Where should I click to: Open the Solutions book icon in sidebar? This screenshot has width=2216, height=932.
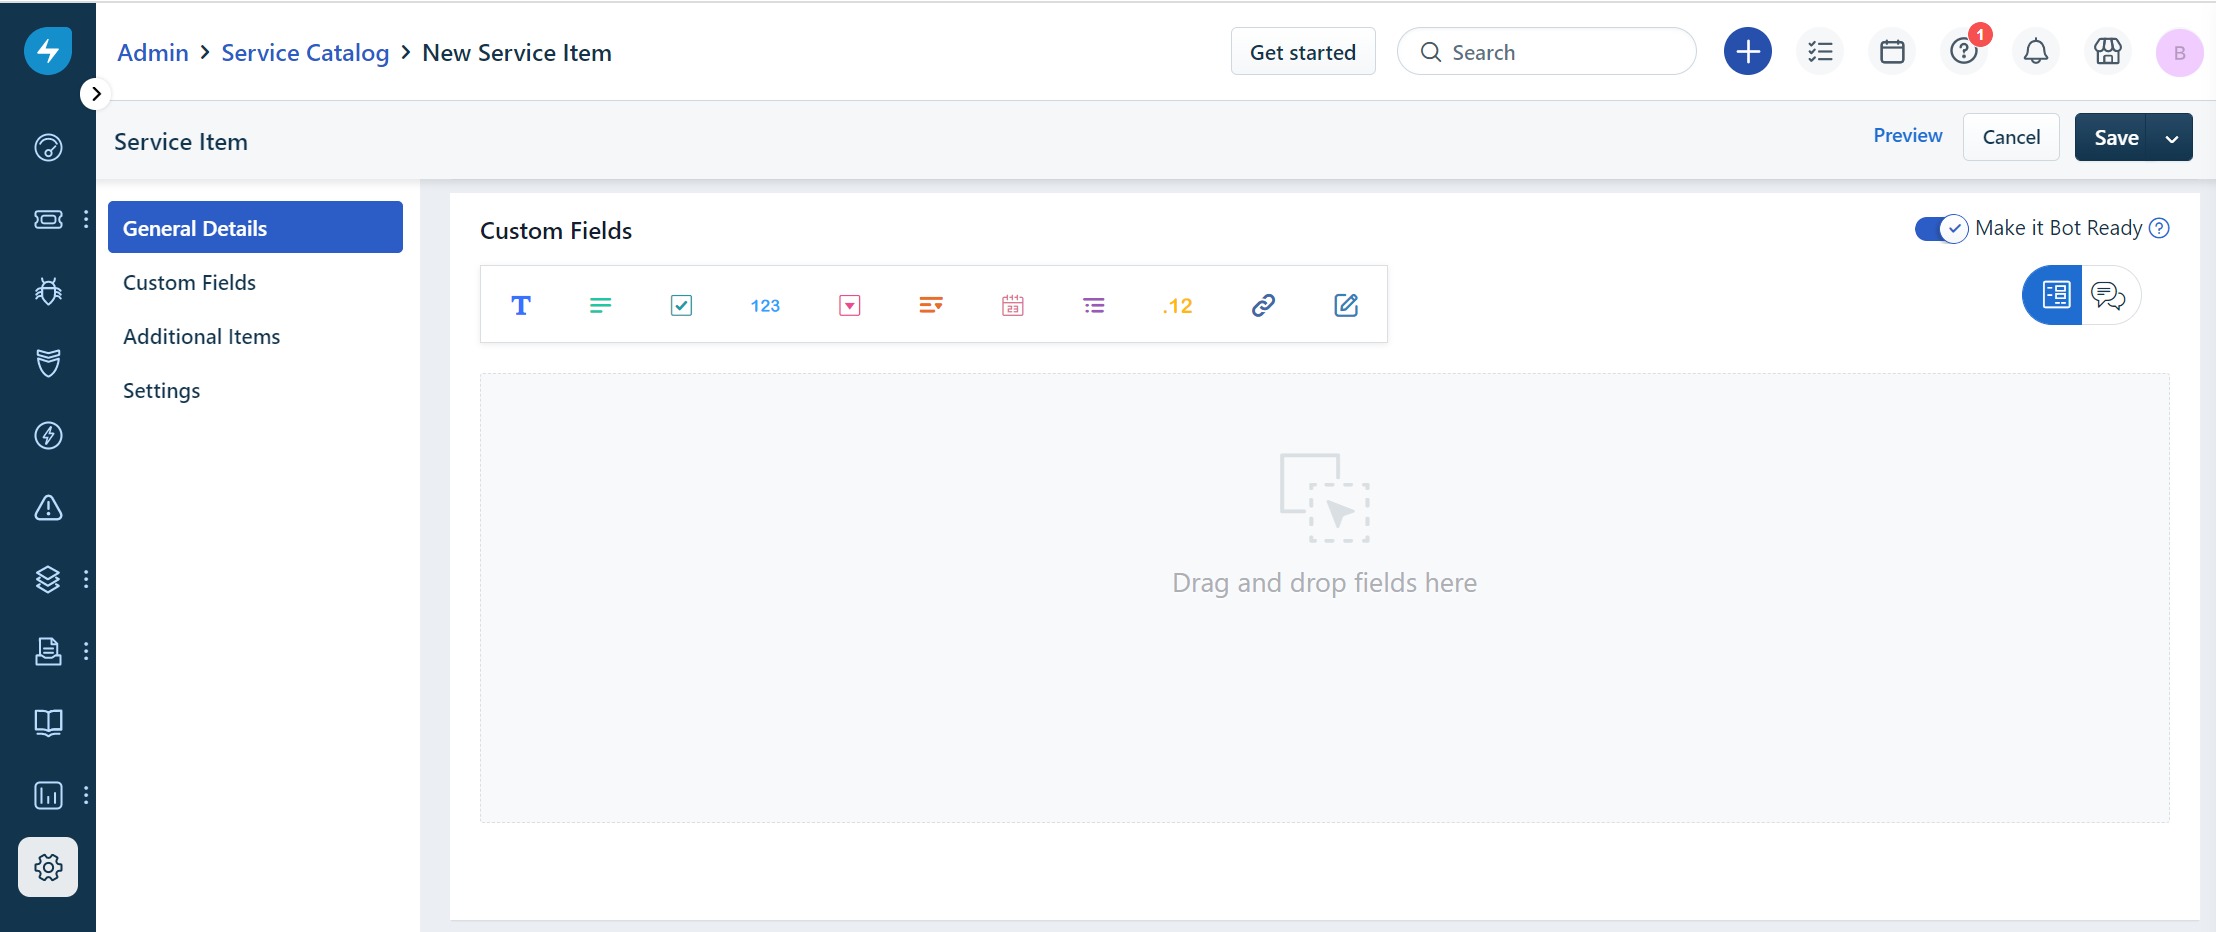click(48, 723)
